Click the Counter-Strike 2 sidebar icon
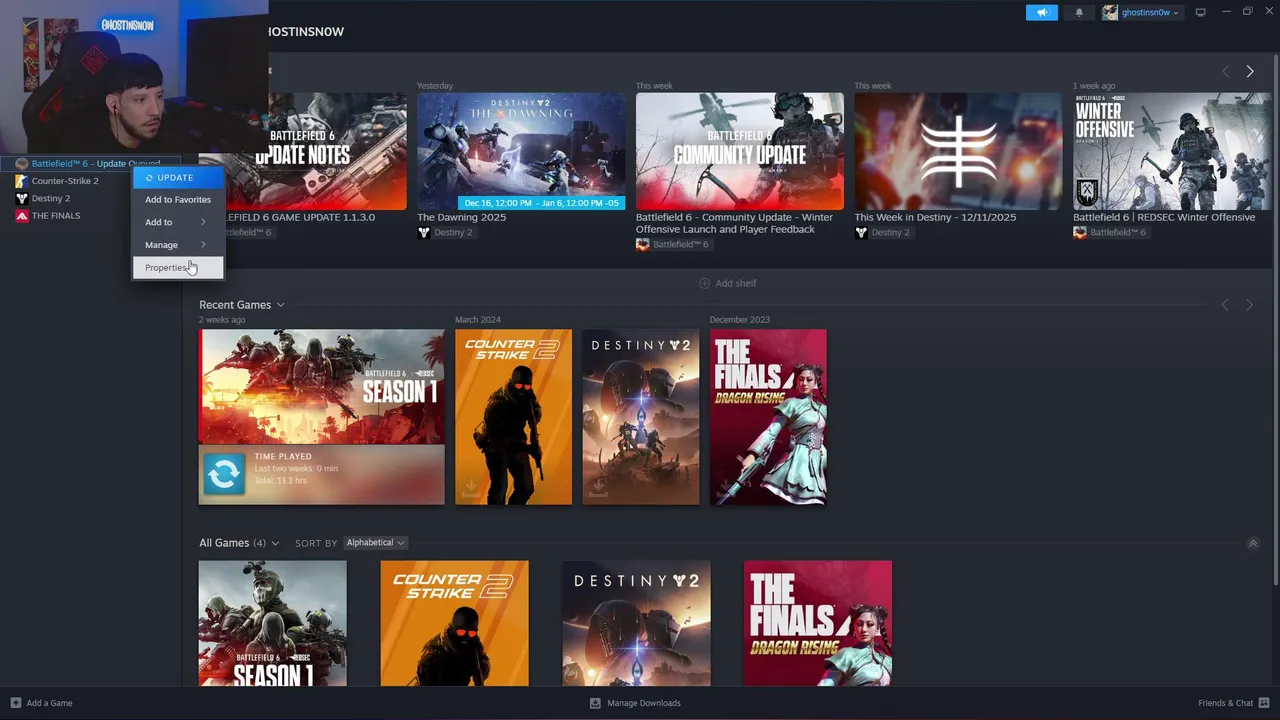This screenshot has width=1280, height=720. (x=22, y=181)
